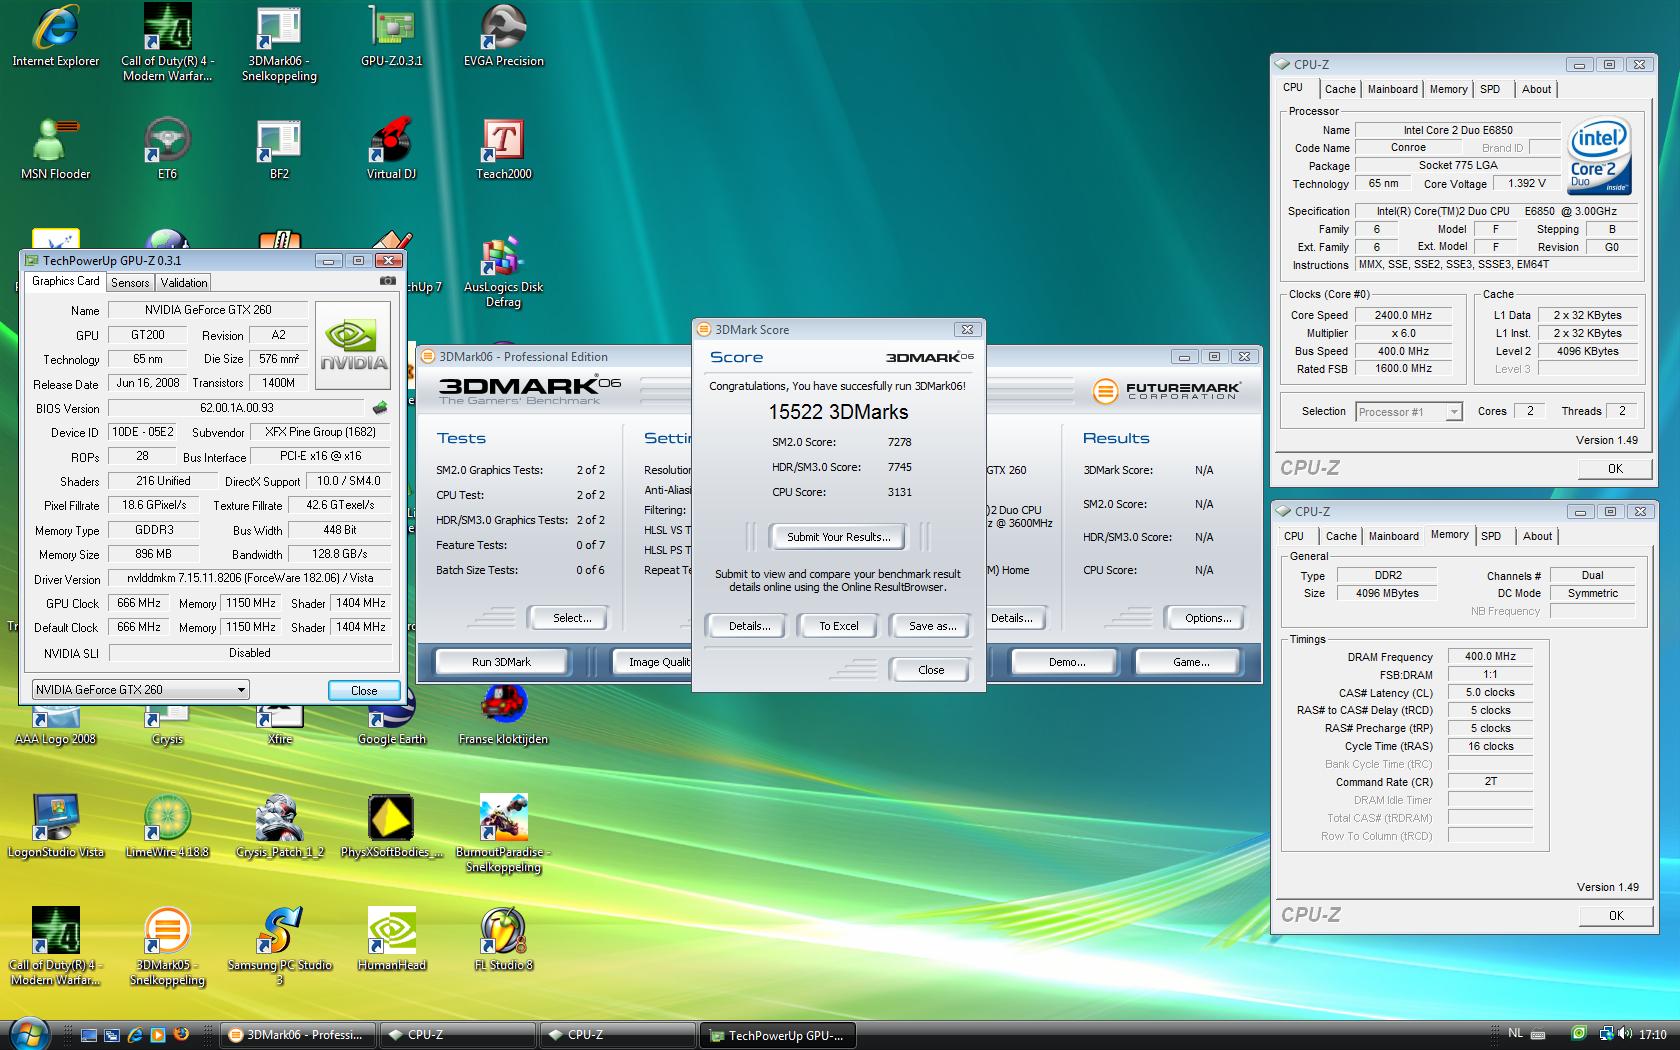This screenshot has height=1050, width=1680.
Task: Click Image Quality button in 3DMark06
Action: (653, 662)
